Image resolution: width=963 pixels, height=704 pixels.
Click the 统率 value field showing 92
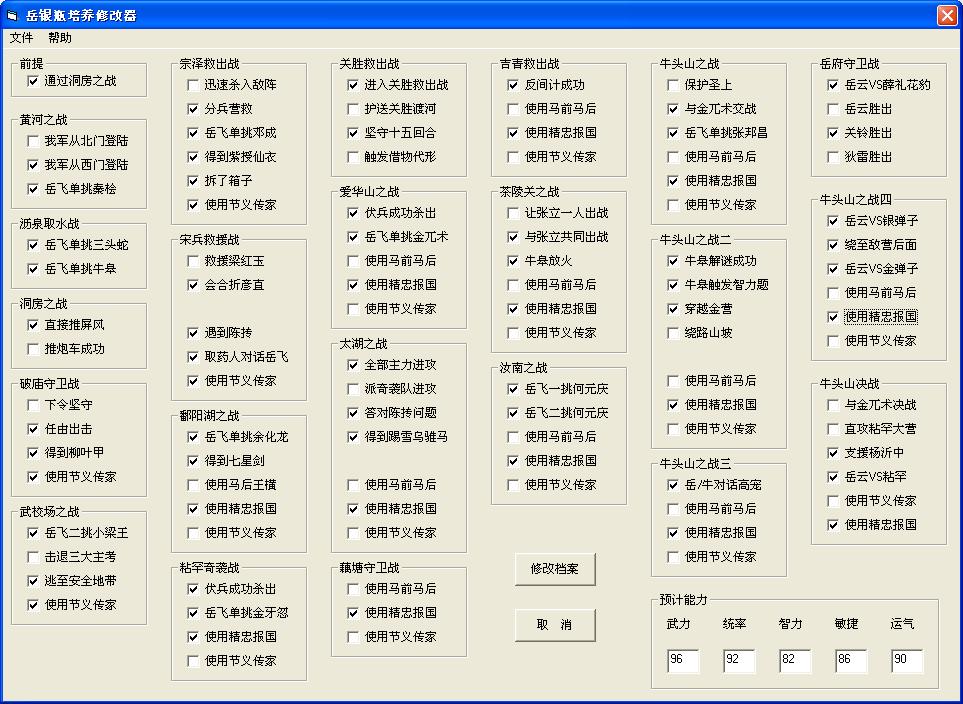point(739,660)
